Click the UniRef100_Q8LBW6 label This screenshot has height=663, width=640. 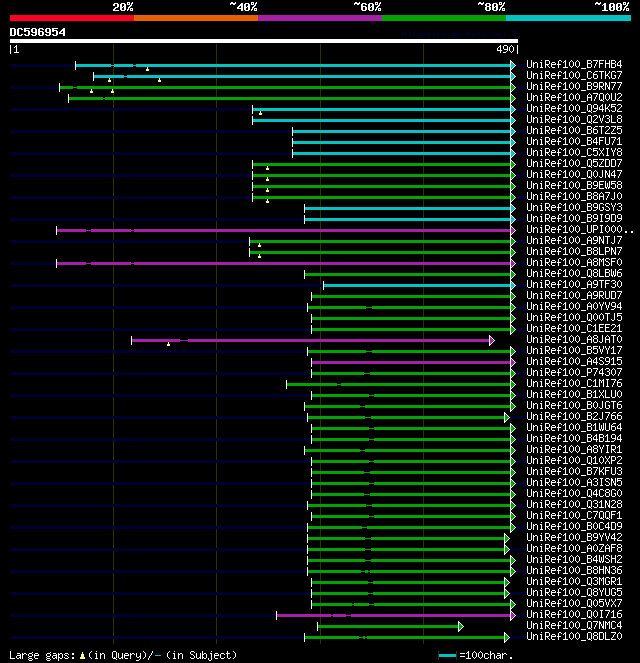point(574,273)
